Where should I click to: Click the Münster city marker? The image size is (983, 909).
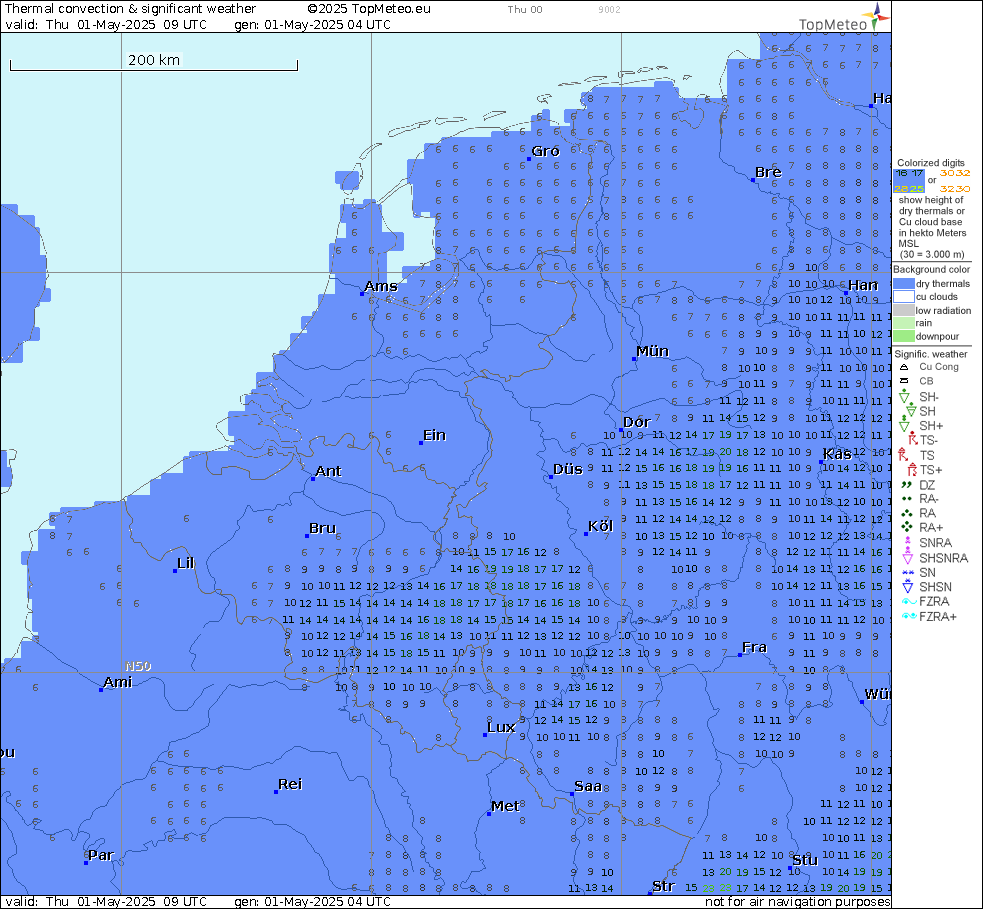(x=634, y=359)
